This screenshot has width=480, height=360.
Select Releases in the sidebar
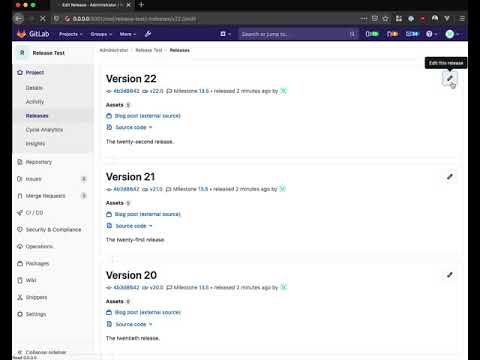pos(37,116)
